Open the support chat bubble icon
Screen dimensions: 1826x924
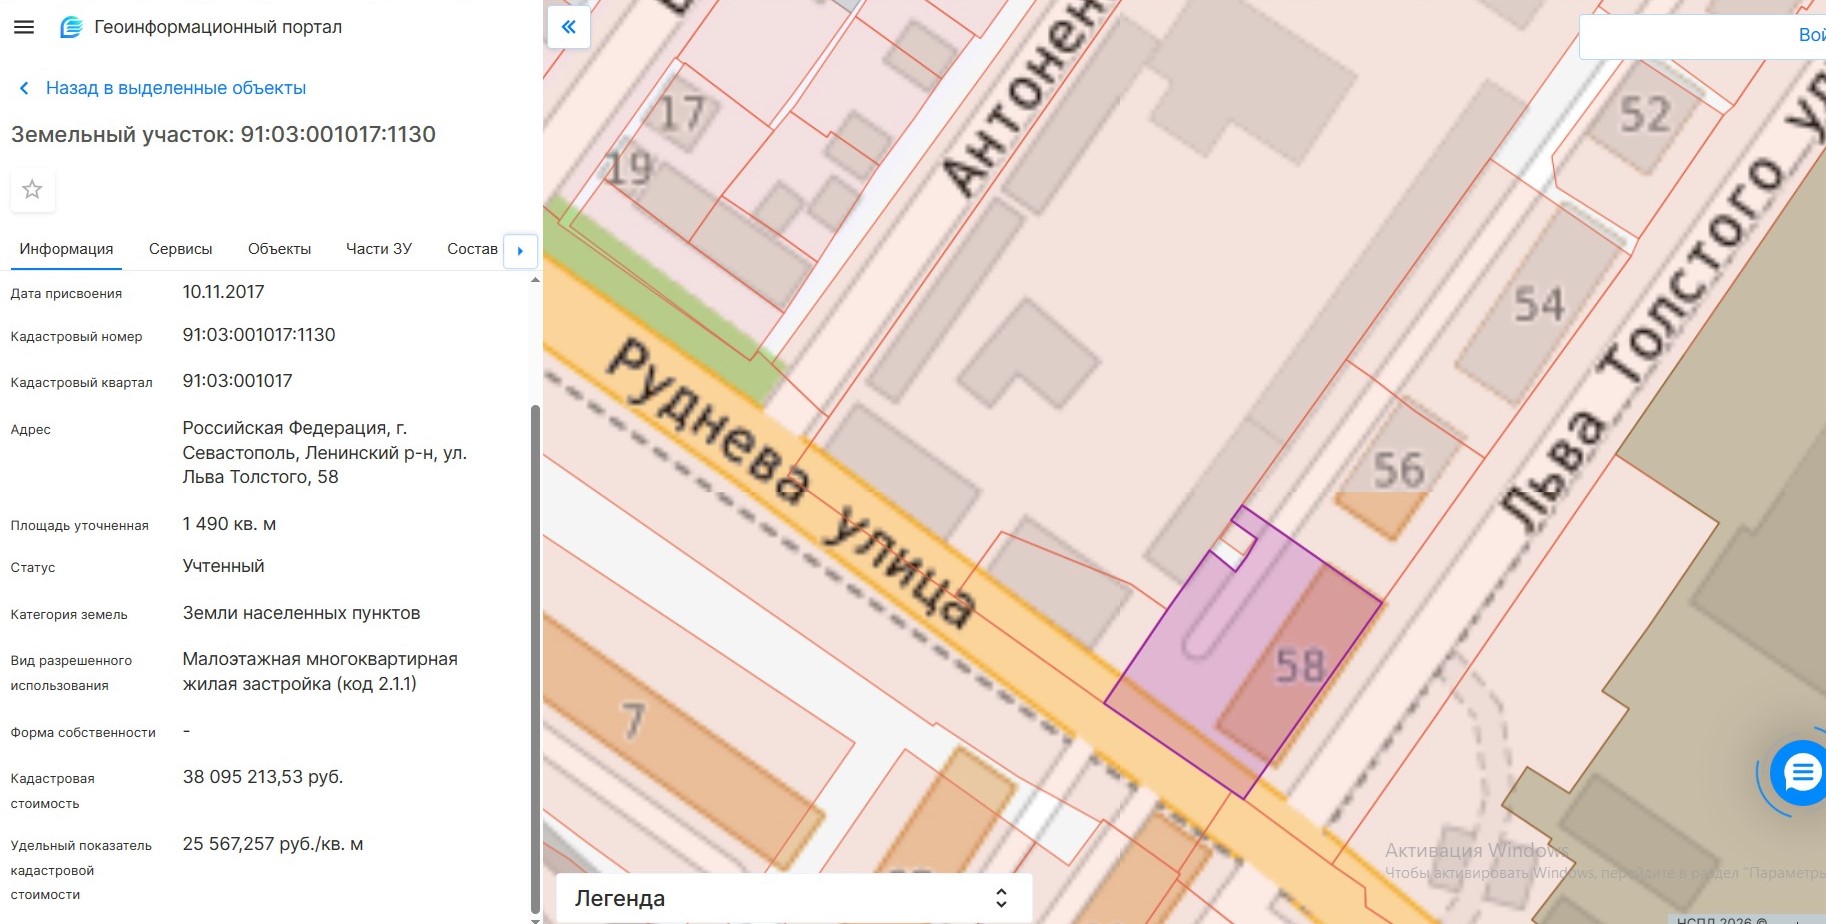[1801, 772]
